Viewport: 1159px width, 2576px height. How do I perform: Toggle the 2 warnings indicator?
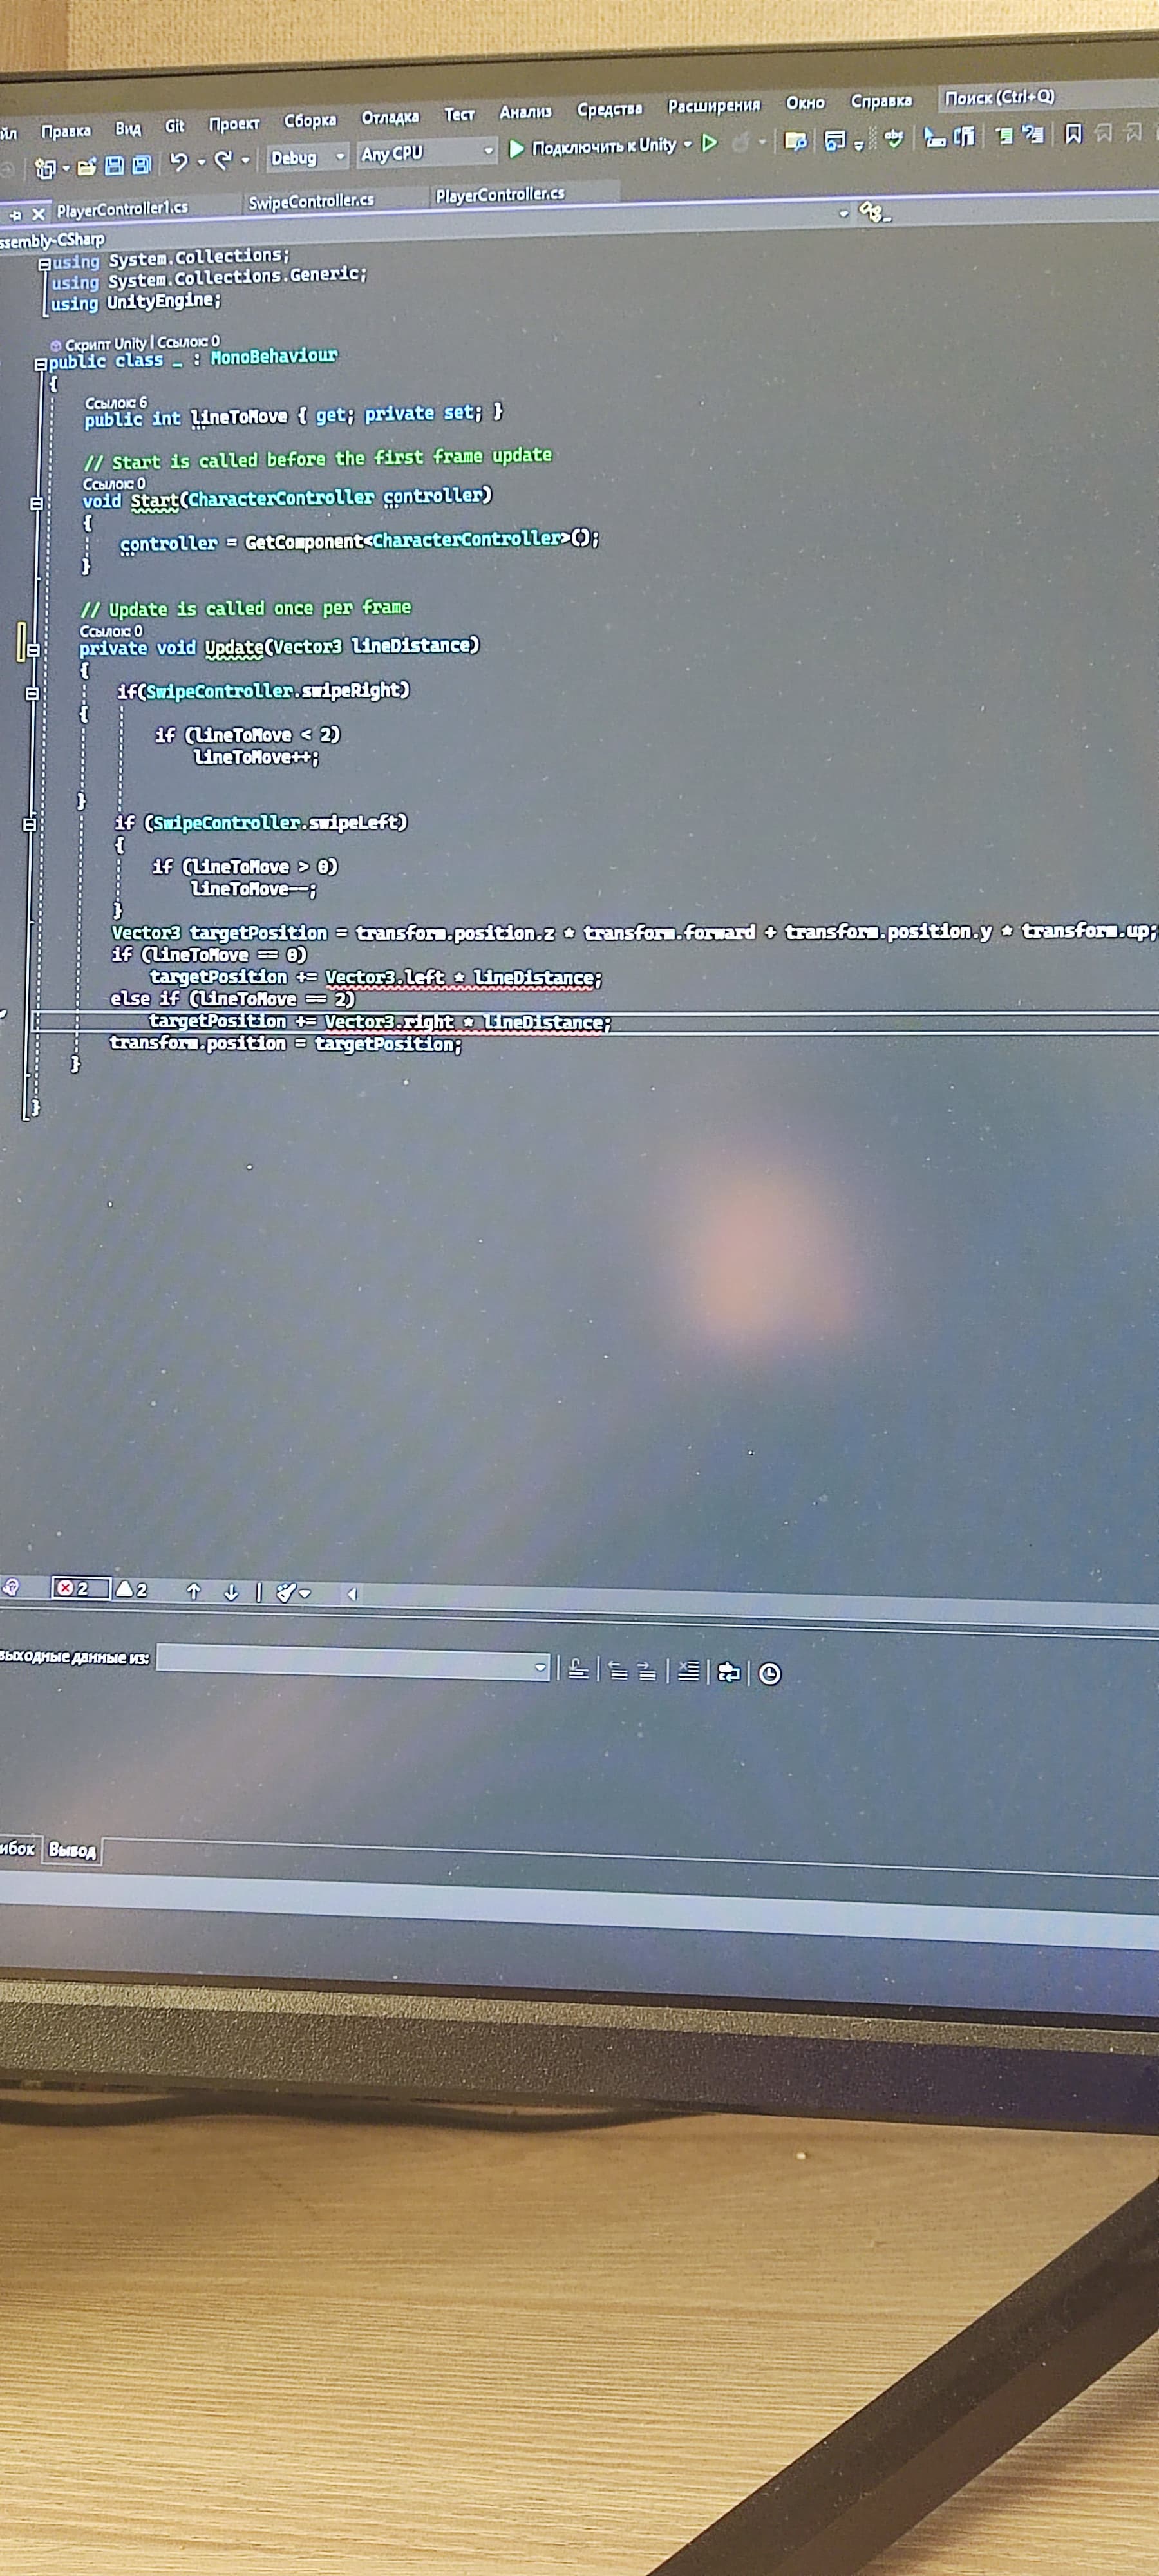point(131,1589)
